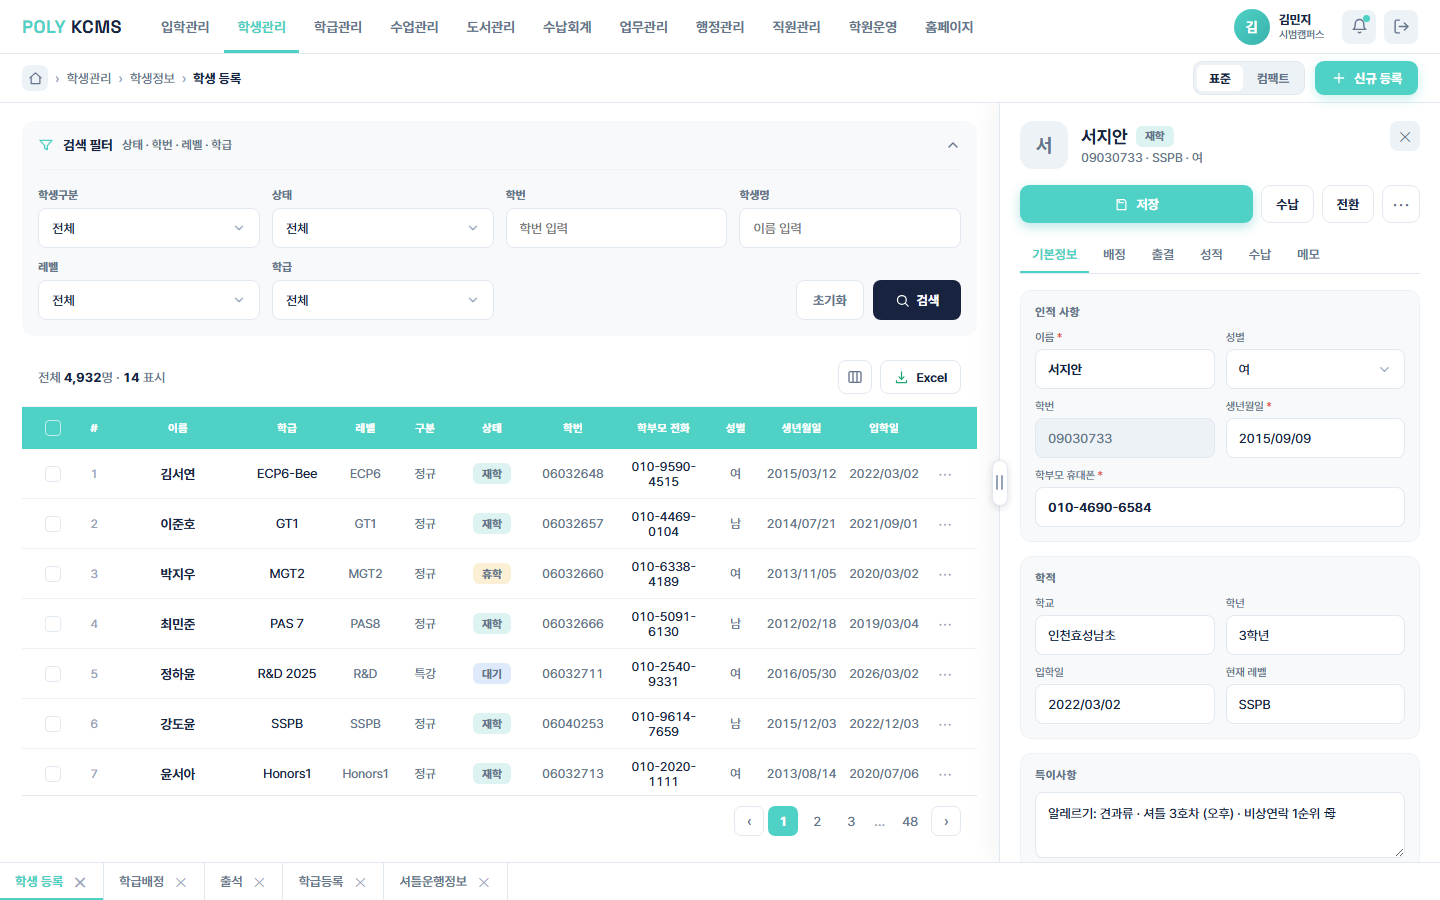The width and height of the screenshot is (1440, 900).
Task: Open the notifications bell
Action: 1359,27
